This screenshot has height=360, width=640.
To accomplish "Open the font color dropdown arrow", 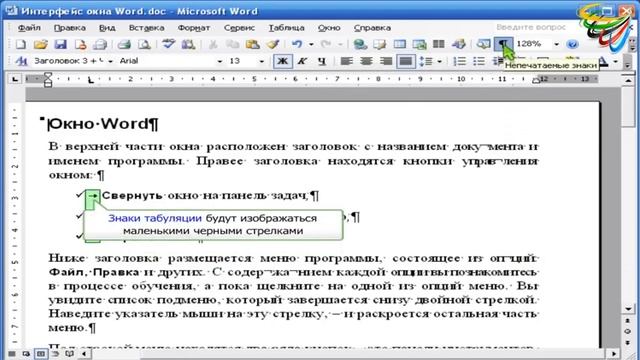I will [616, 62].
